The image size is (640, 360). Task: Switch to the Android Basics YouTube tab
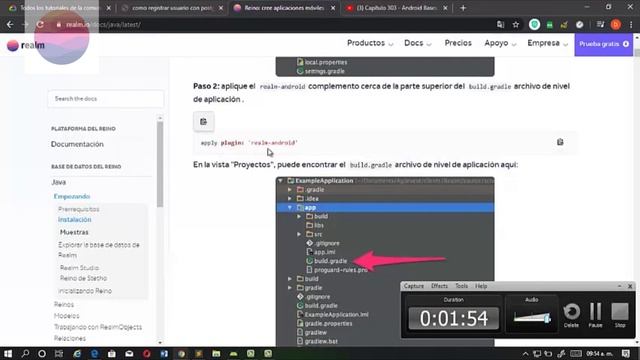click(x=396, y=8)
